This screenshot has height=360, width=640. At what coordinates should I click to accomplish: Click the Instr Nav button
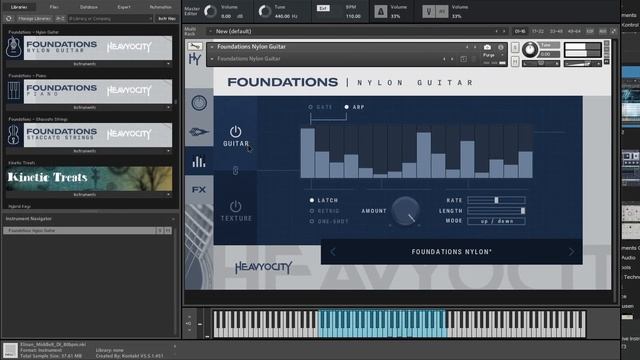pyautogui.click(x=167, y=19)
